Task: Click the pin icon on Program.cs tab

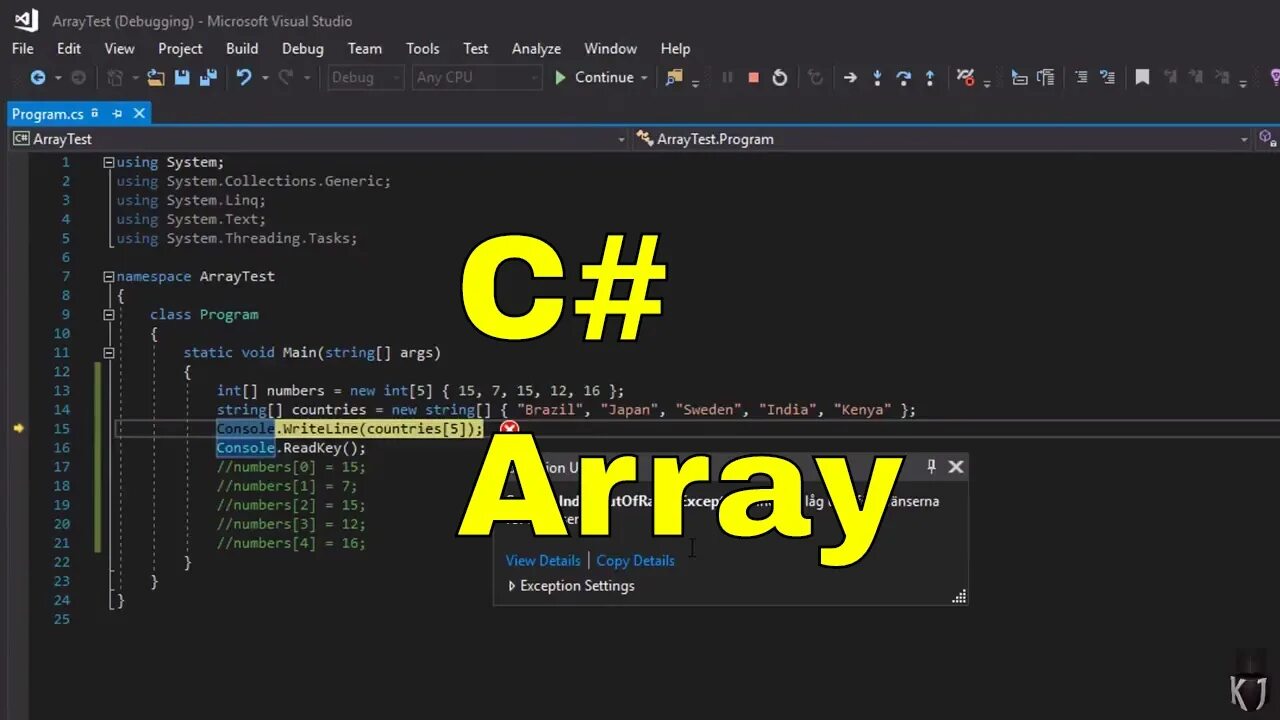Action: (116, 114)
